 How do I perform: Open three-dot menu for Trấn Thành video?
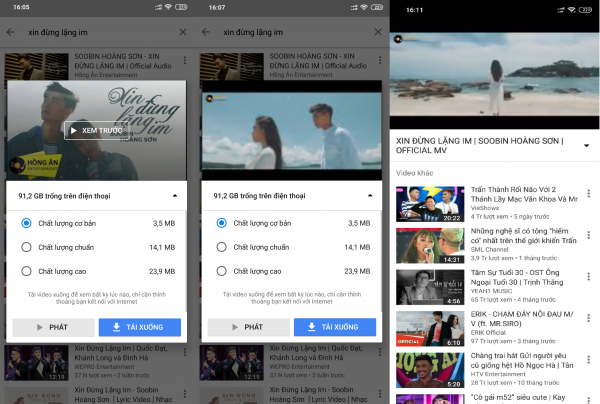[x=589, y=194]
